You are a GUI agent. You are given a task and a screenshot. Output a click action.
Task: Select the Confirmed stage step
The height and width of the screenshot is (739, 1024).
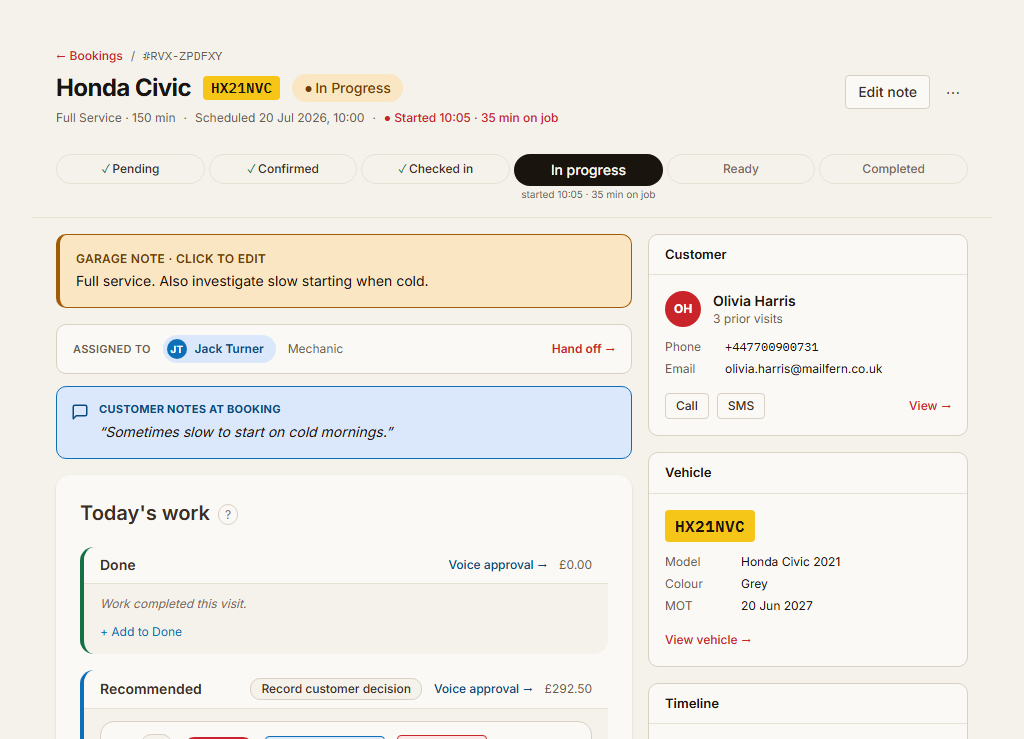283,169
